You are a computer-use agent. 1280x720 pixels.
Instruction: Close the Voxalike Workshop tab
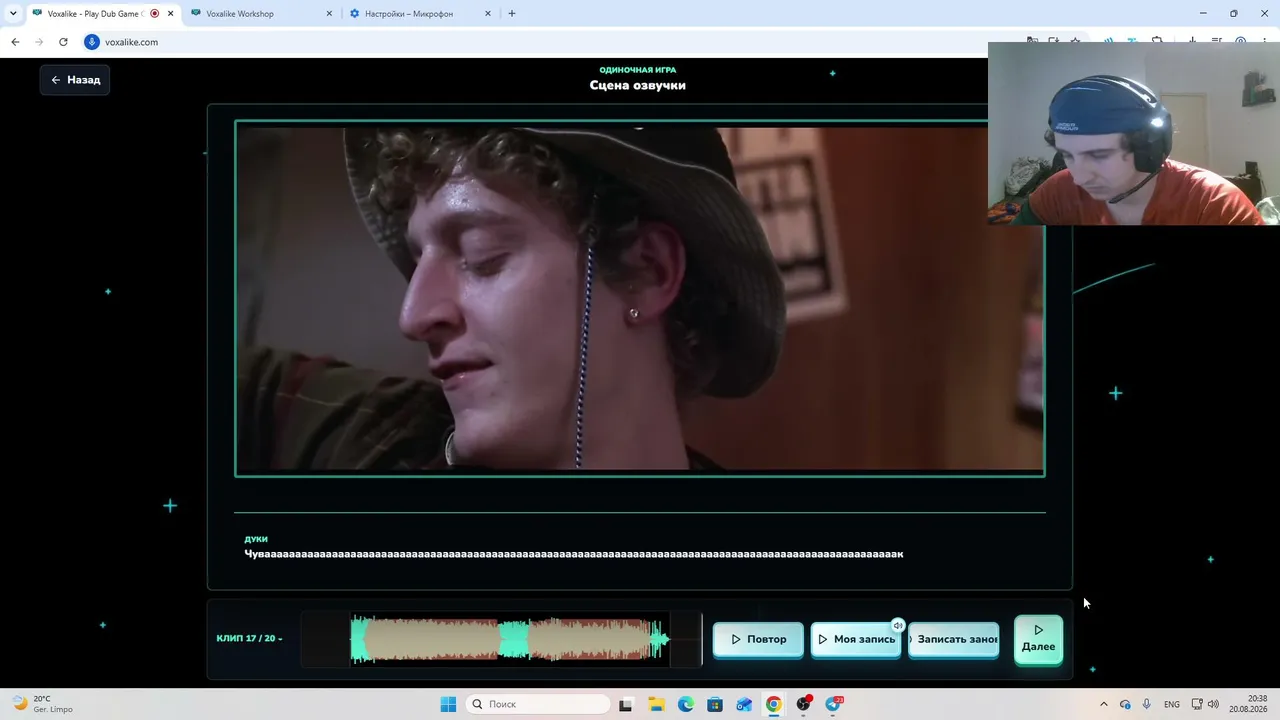coord(329,14)
